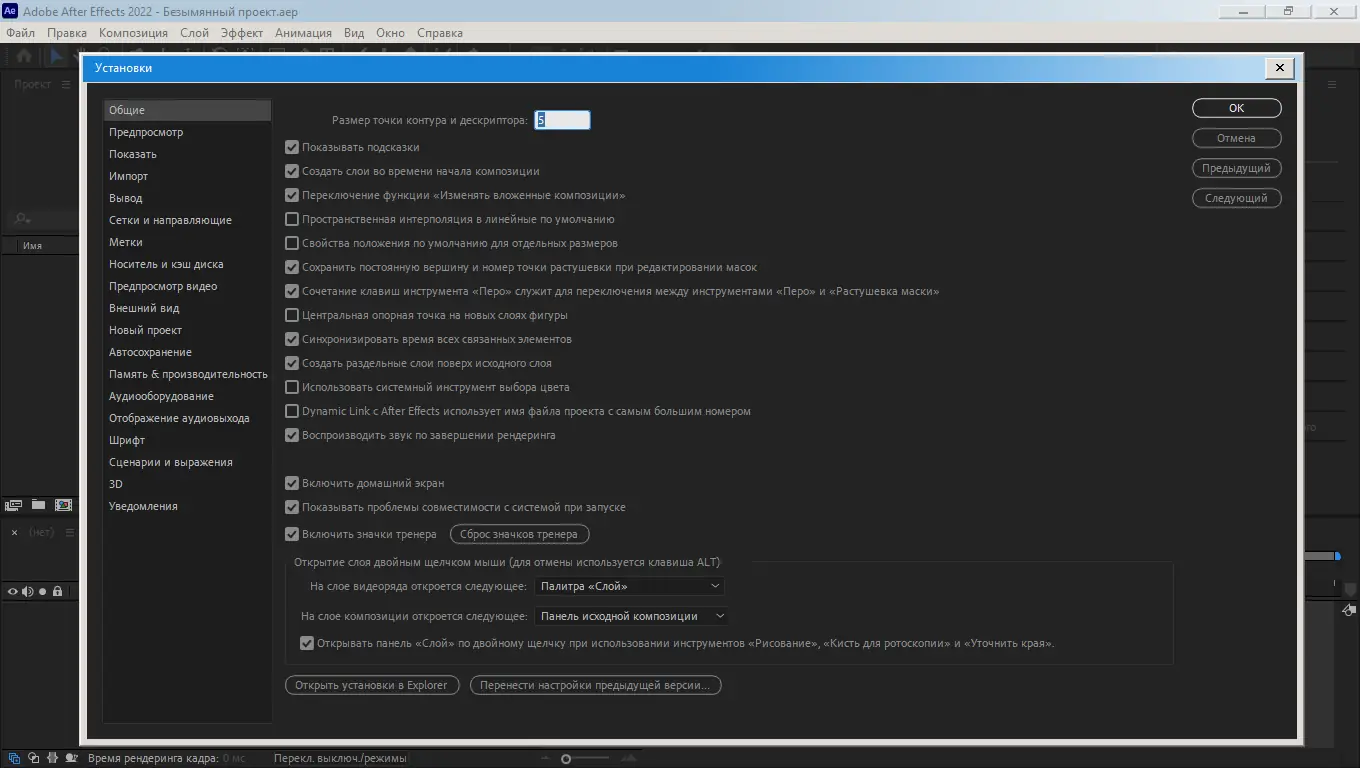Click the first layer-switches pane icon in the status bar

click(15, 758)
